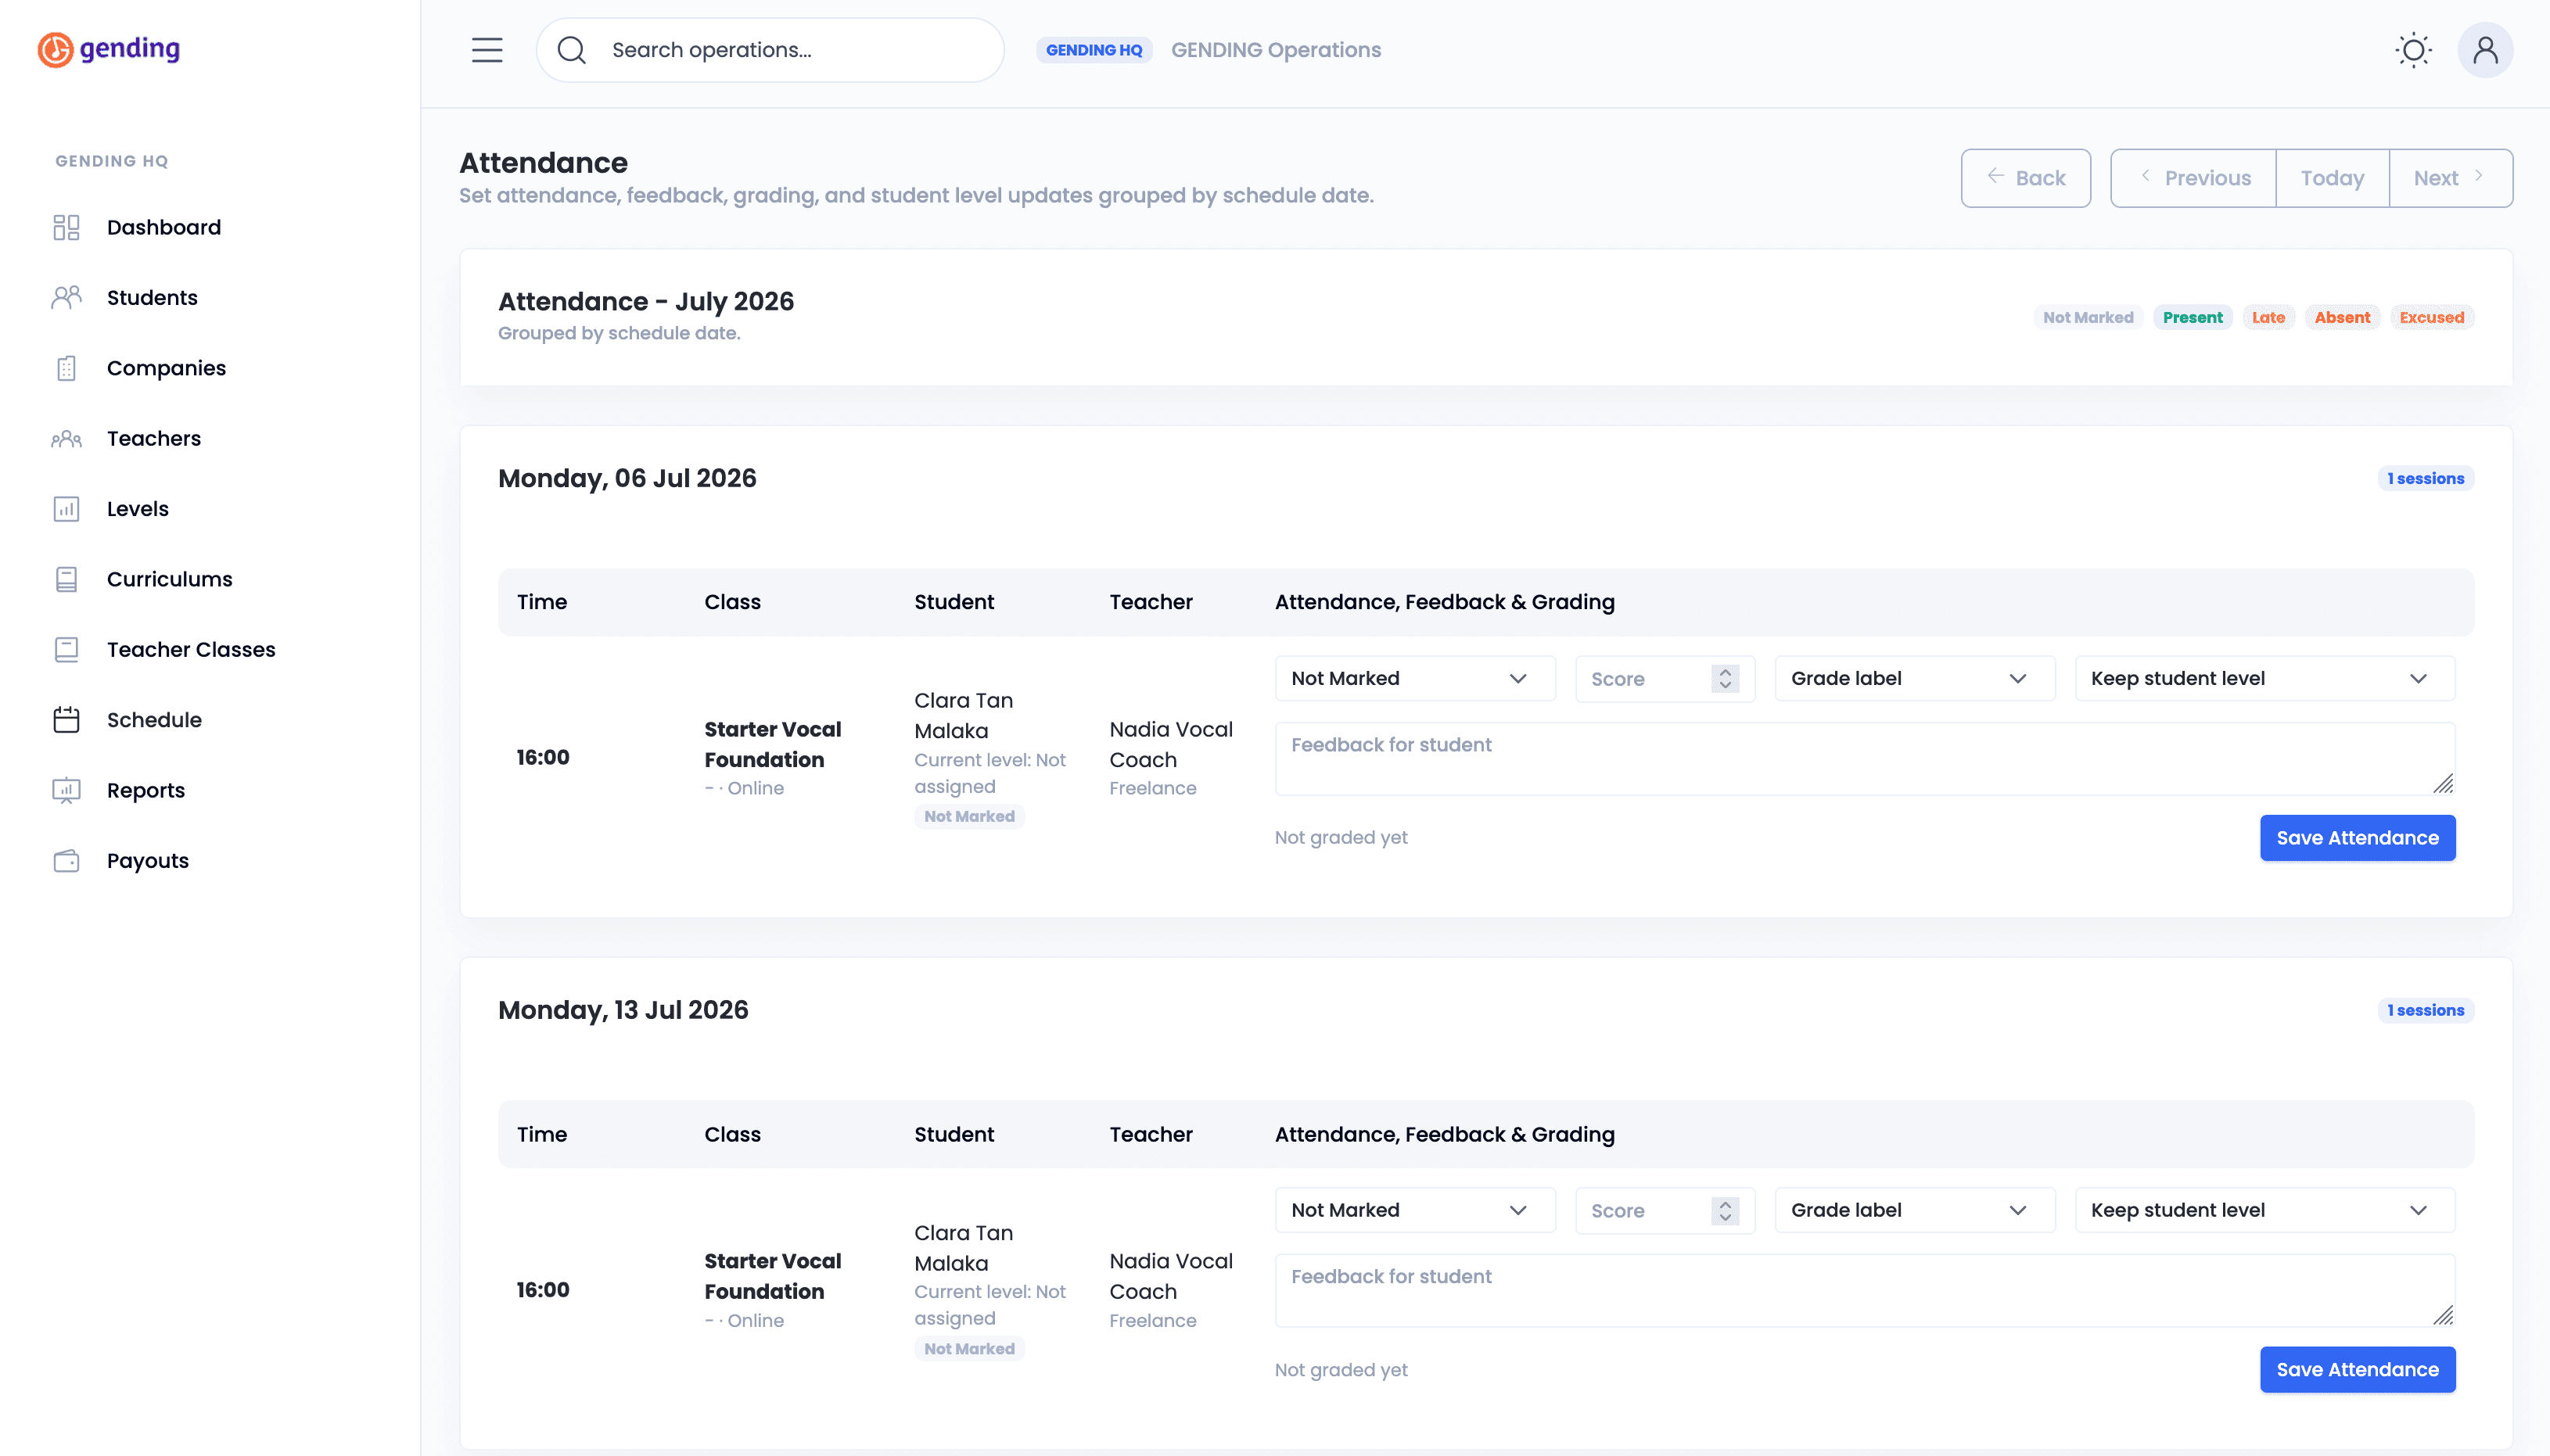
Task: Open Students from the sidebar
Action: point(152,297)
